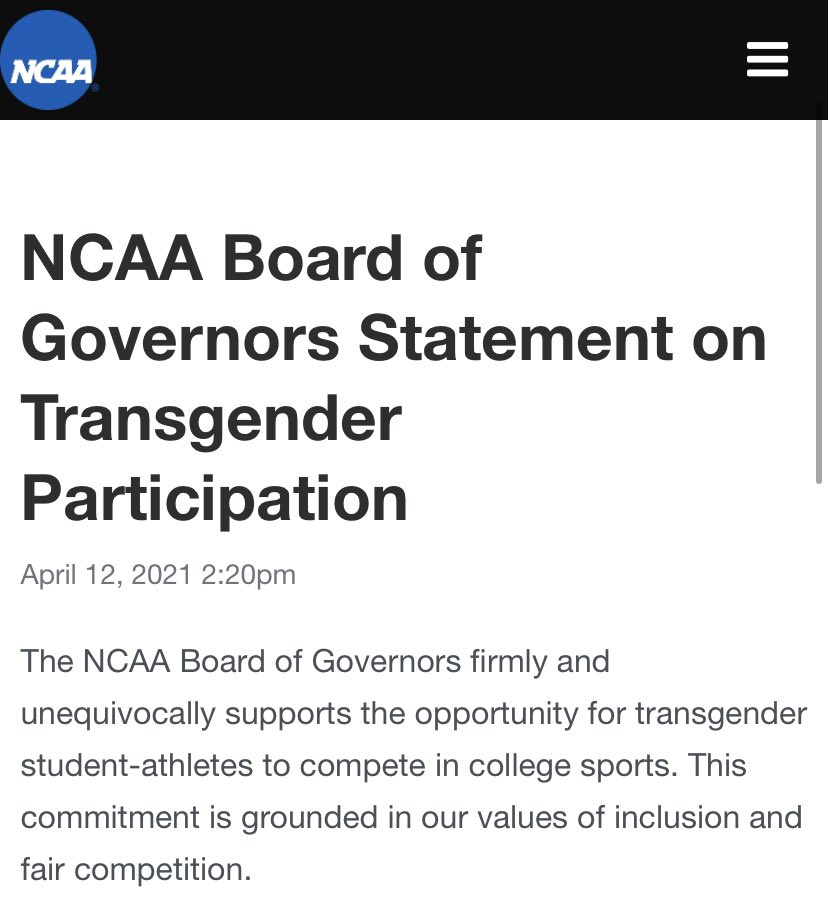This screenshot has height=918, width=828.
Task: Click the word "inclusion" in the paragraph
Action: coord(680,817)
